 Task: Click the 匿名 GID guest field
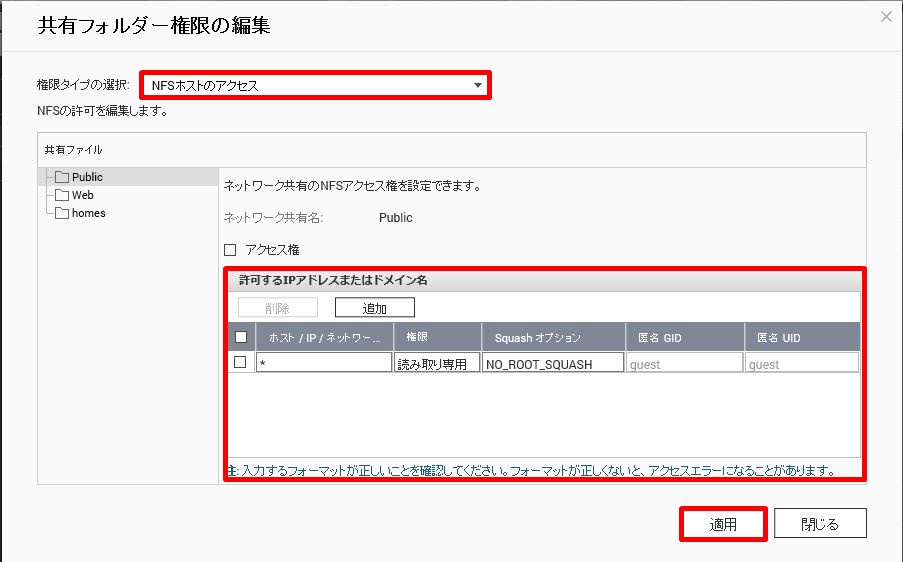point(684,364)
